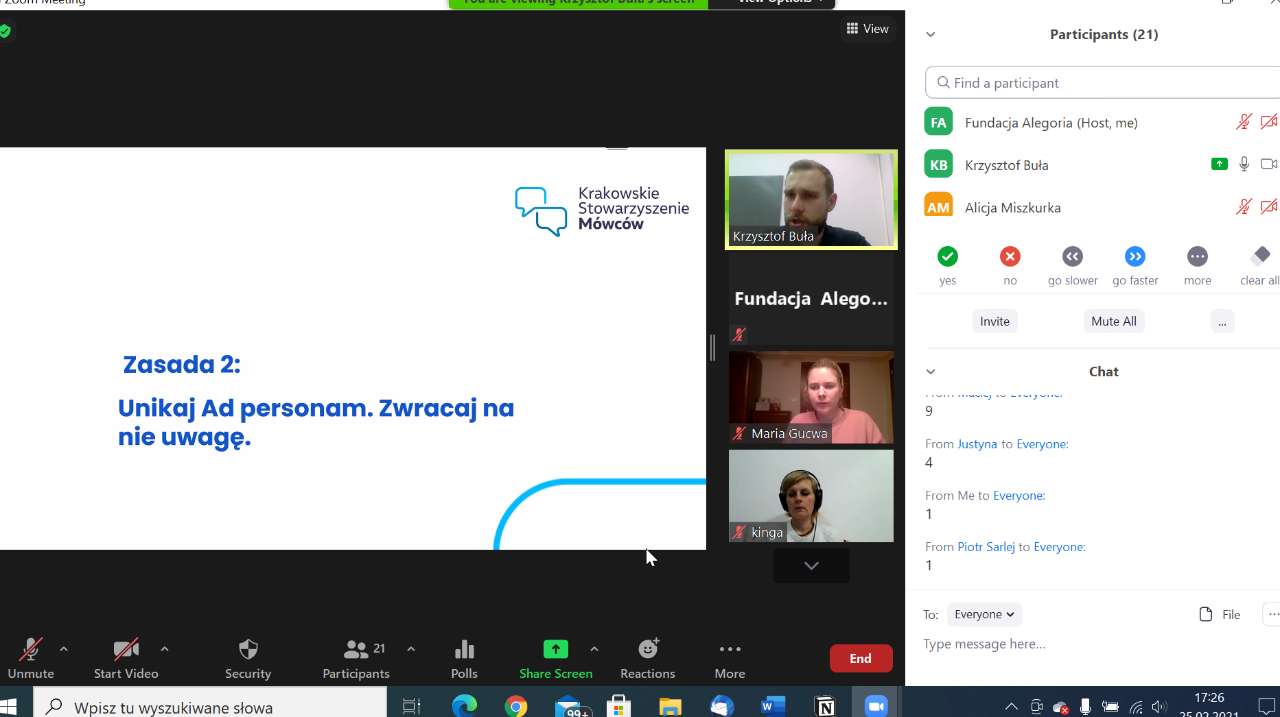Image resolution: width=1280 pixels, height=717 pixels.
Task: Open the Security shield icon
Action: point(248,649)
